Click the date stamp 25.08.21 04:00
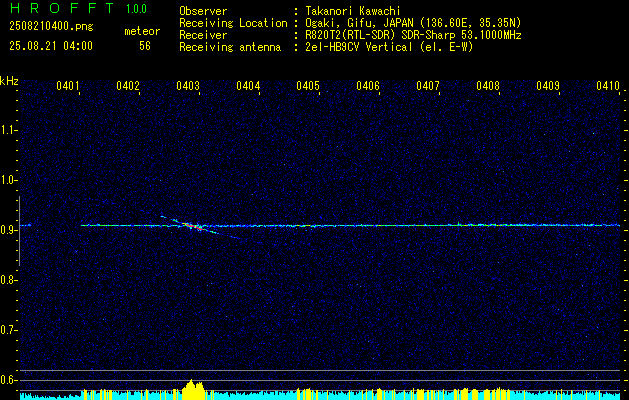Image resolution: width=629 pixels, height=400 pixels. pos(51,46)
